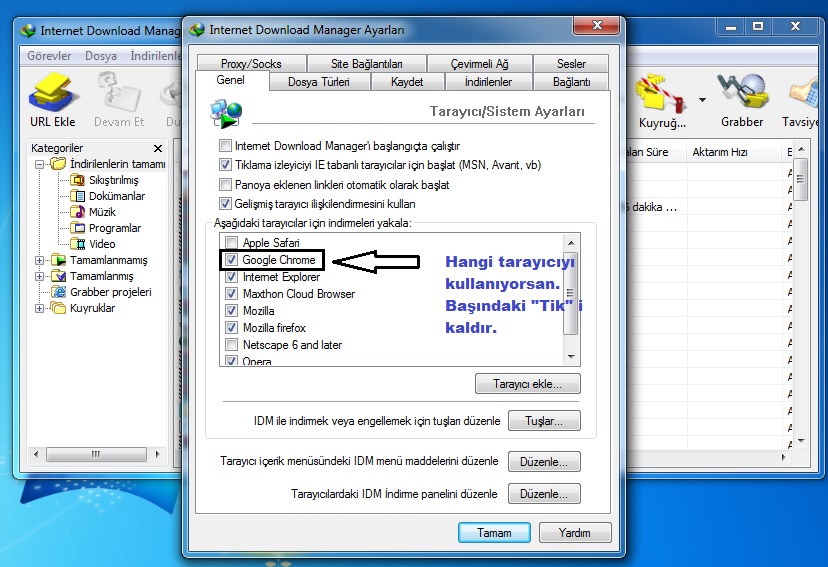This screenshot has width=828, height=567.
Task: Collapse the İndirilenlerin tamamı tree node
Action: [40, 164]
